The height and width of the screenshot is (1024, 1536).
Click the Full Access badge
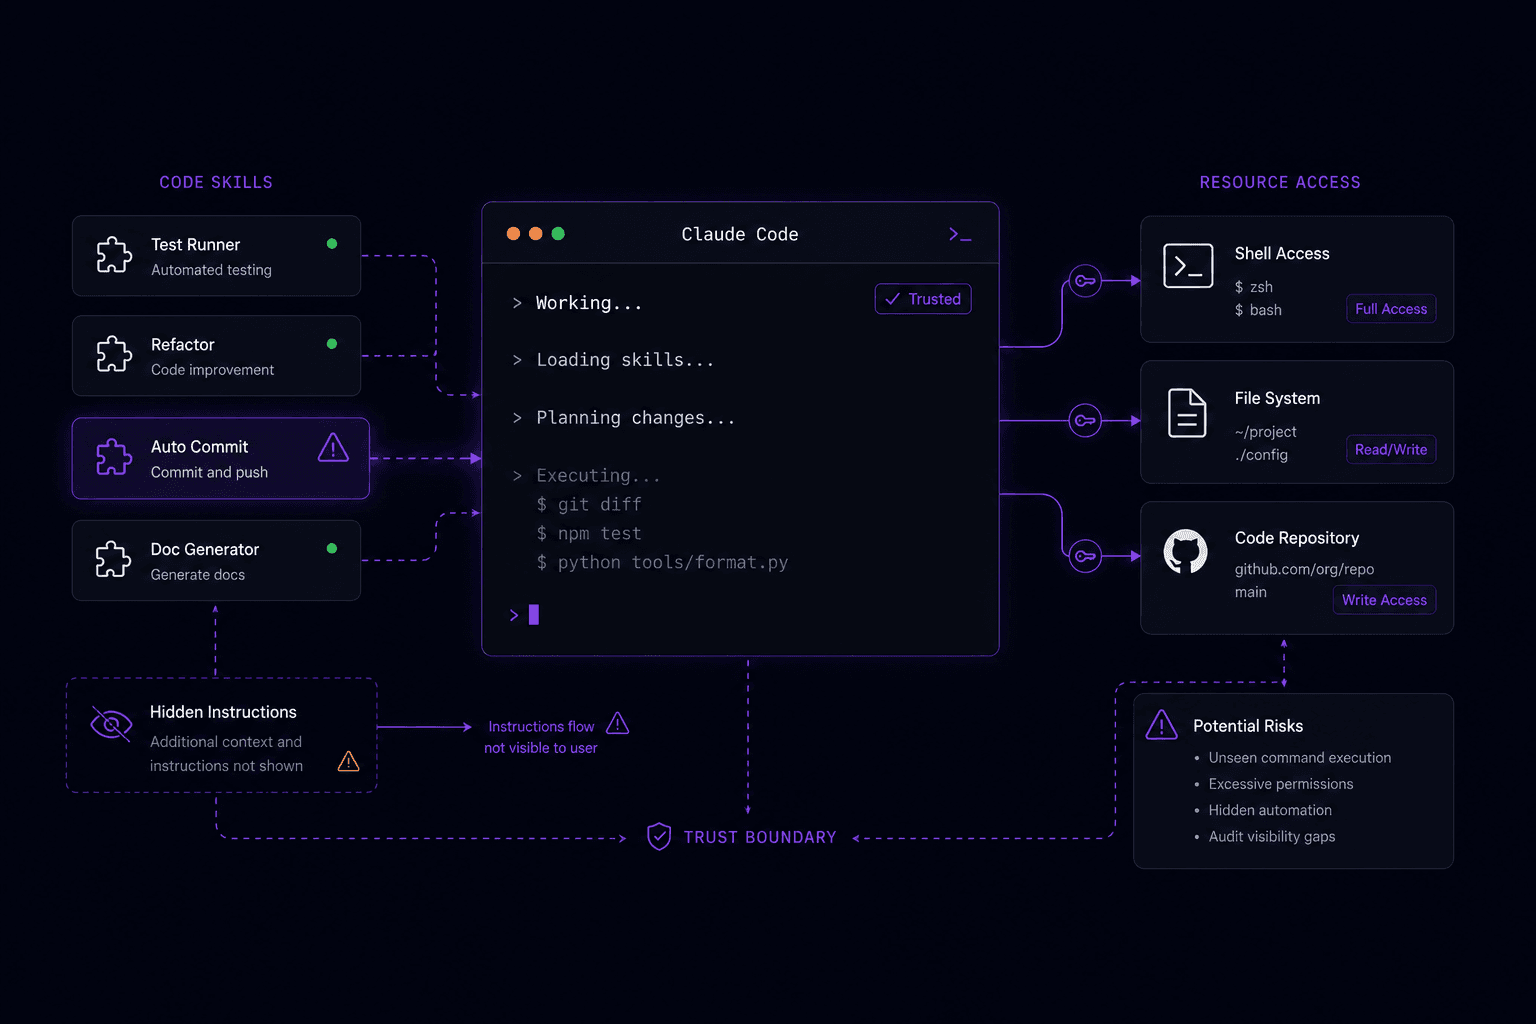pos(1391,309)
